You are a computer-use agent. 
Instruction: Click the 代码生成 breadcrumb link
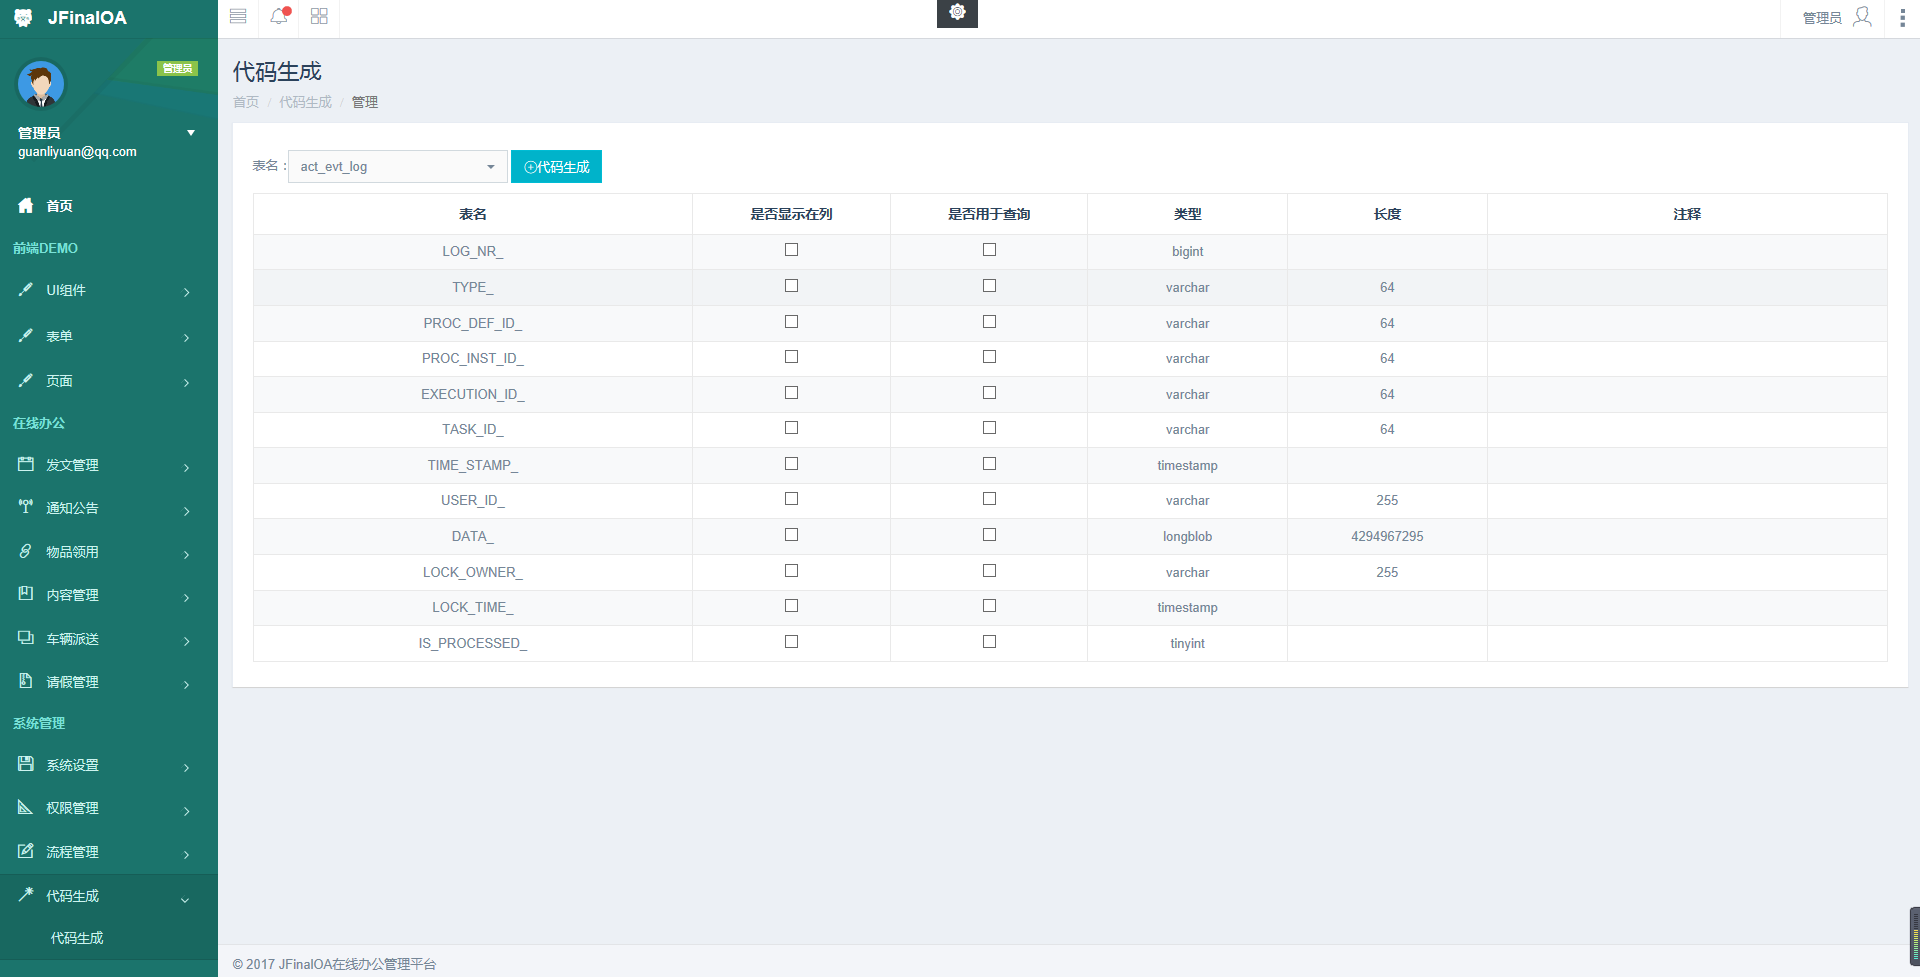pos(305,102)
